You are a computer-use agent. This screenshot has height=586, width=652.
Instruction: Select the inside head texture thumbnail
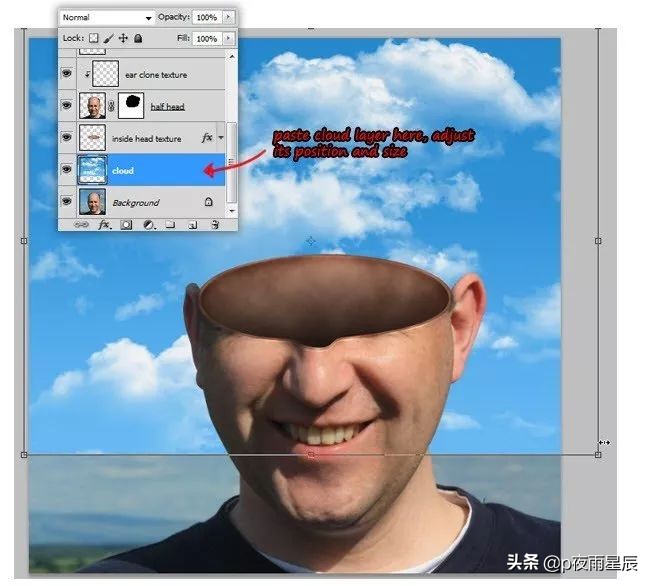[x=92, y=138]
